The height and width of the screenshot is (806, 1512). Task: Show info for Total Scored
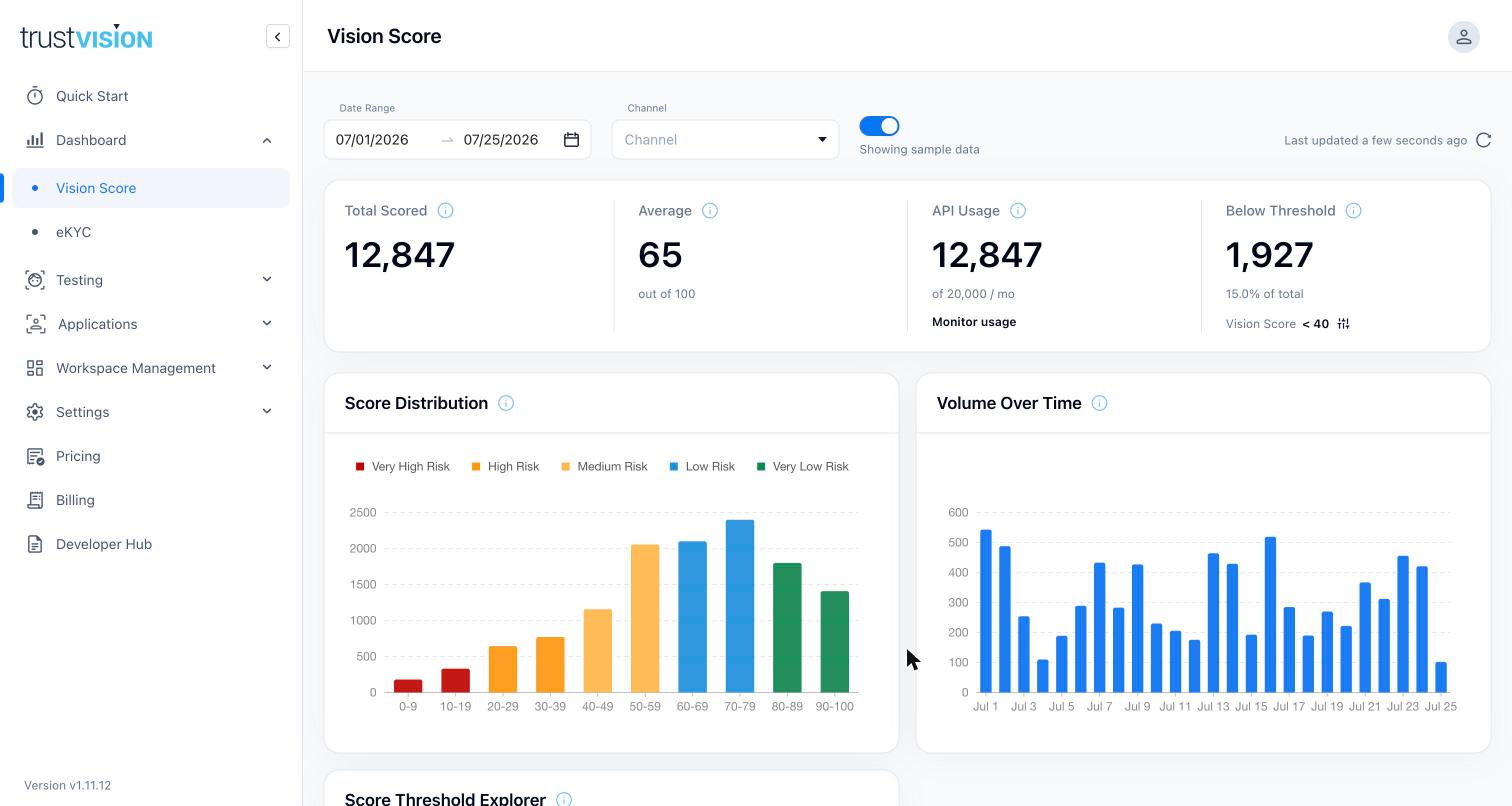446,211
